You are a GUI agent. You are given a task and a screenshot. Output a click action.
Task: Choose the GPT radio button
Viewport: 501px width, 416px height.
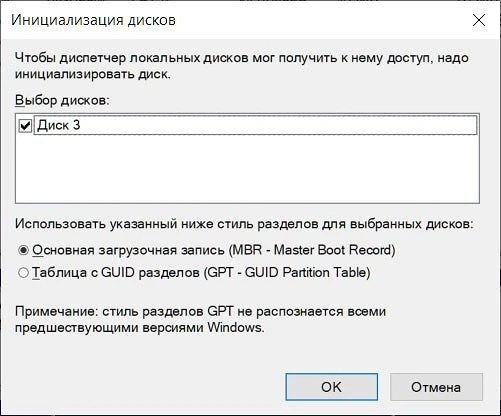click(23, 273)
